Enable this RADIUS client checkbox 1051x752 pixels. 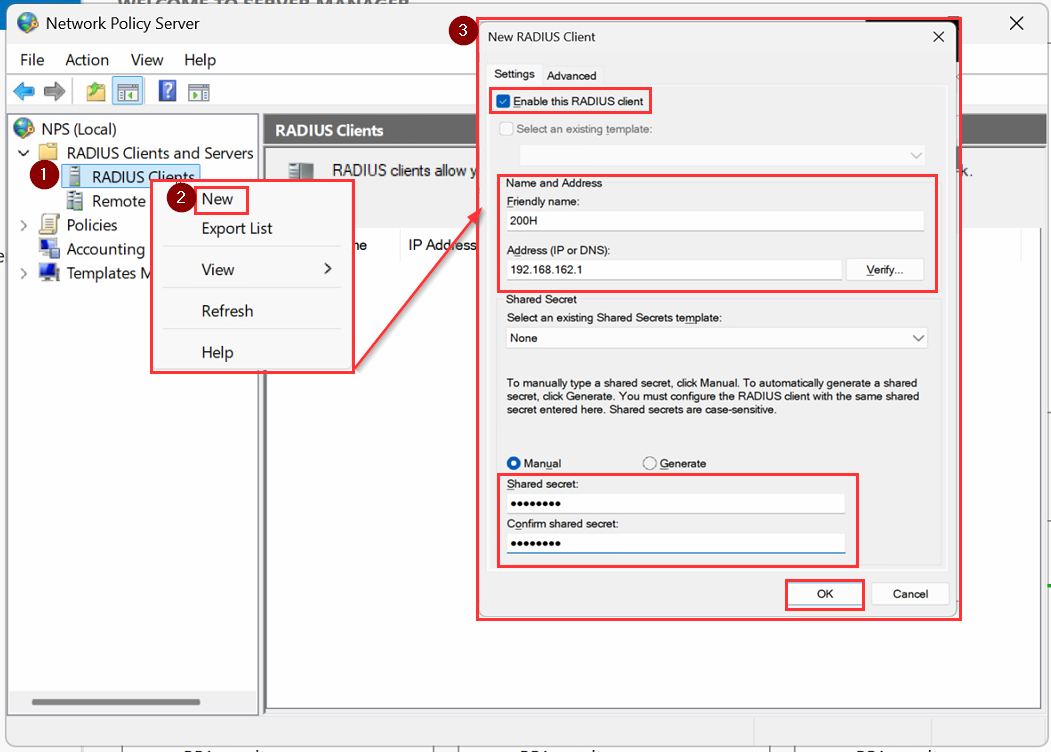pos(503,101)
